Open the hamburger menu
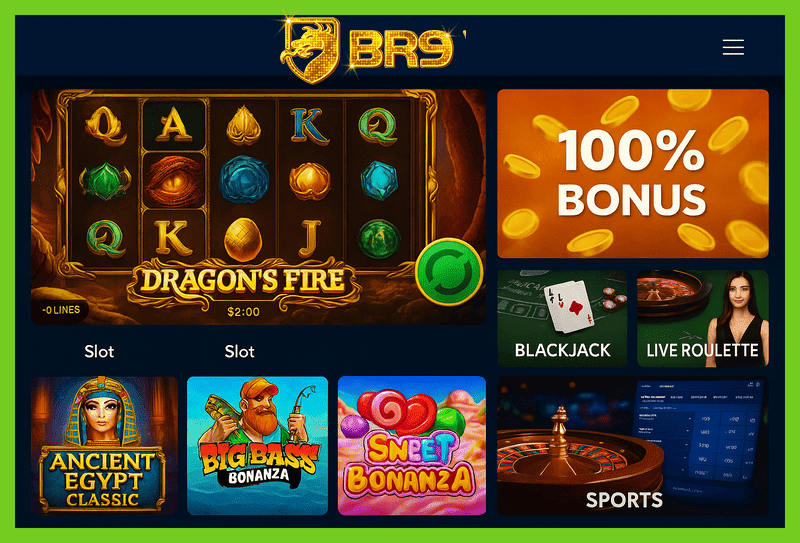800x543 pixels. (733, 47)
